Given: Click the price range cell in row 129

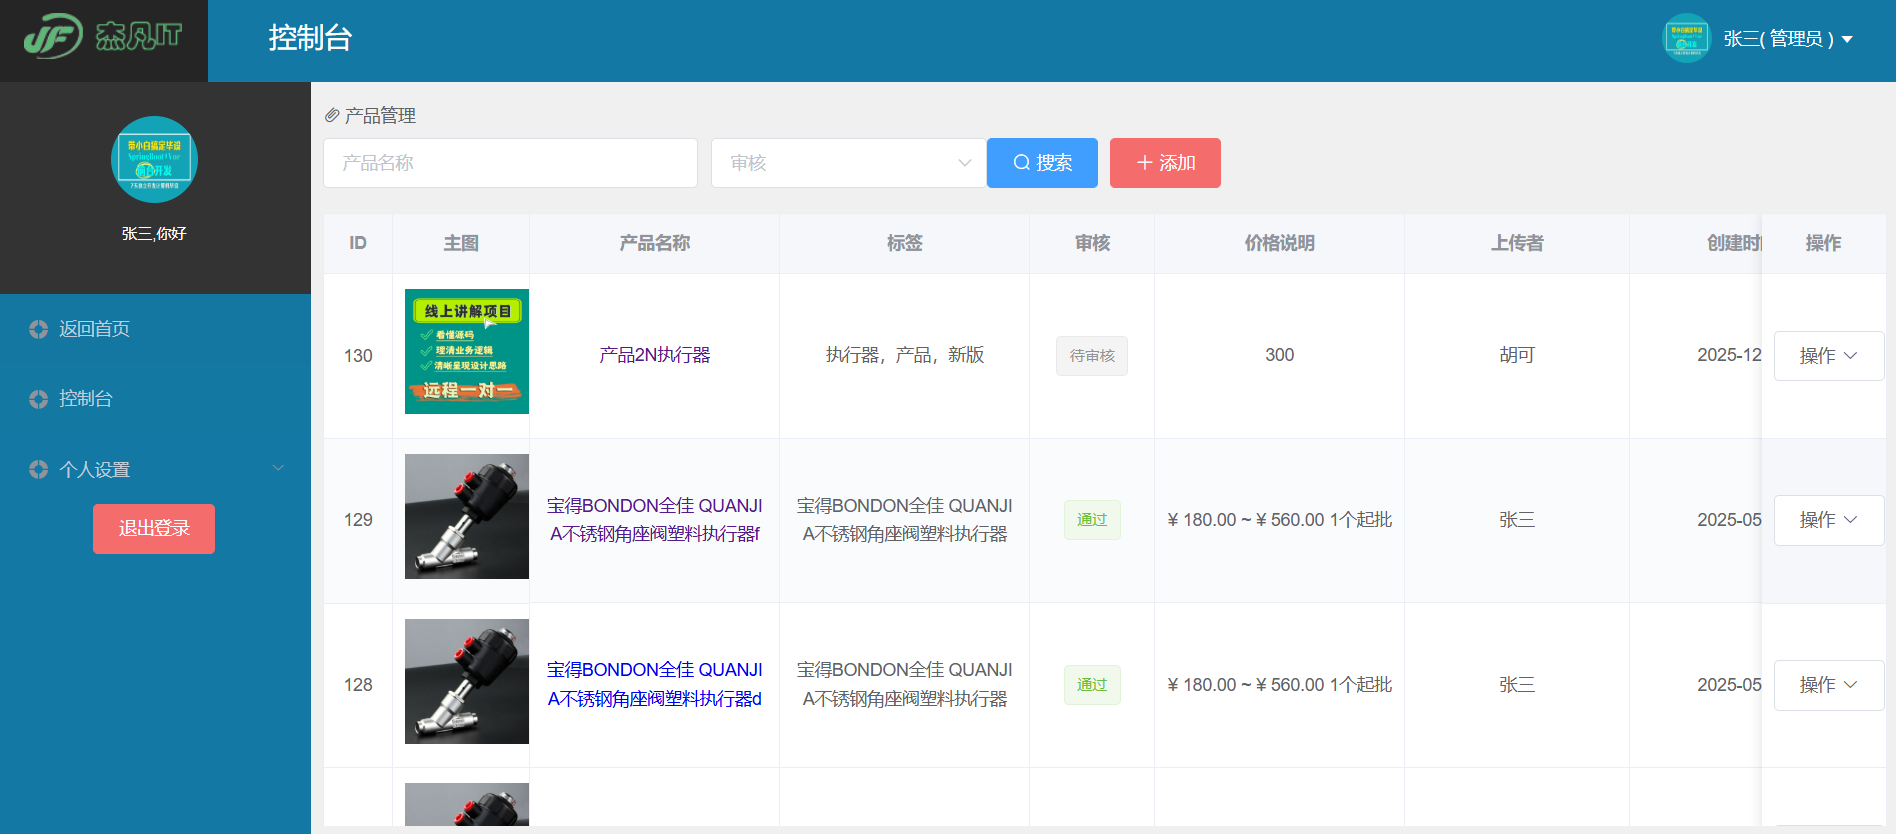Looking at the screenshot, I should point(1280,520).
